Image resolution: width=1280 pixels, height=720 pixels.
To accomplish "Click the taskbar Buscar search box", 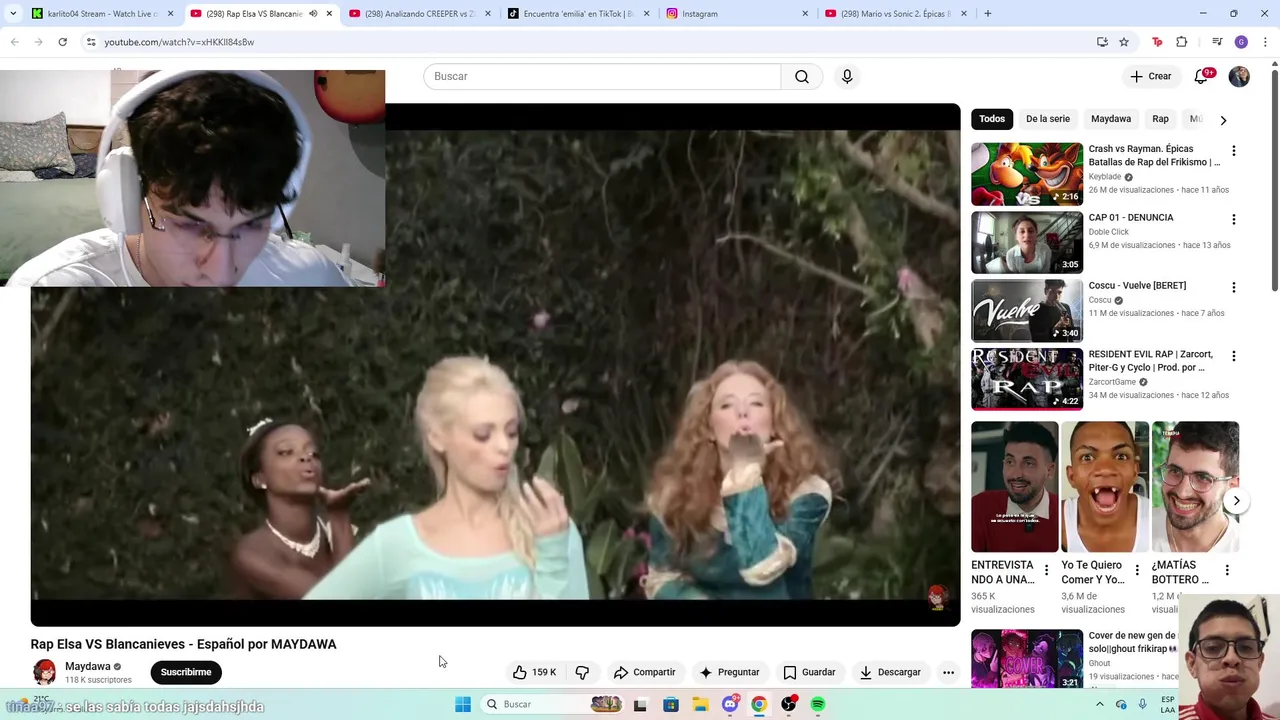I will tap(552, 704).
